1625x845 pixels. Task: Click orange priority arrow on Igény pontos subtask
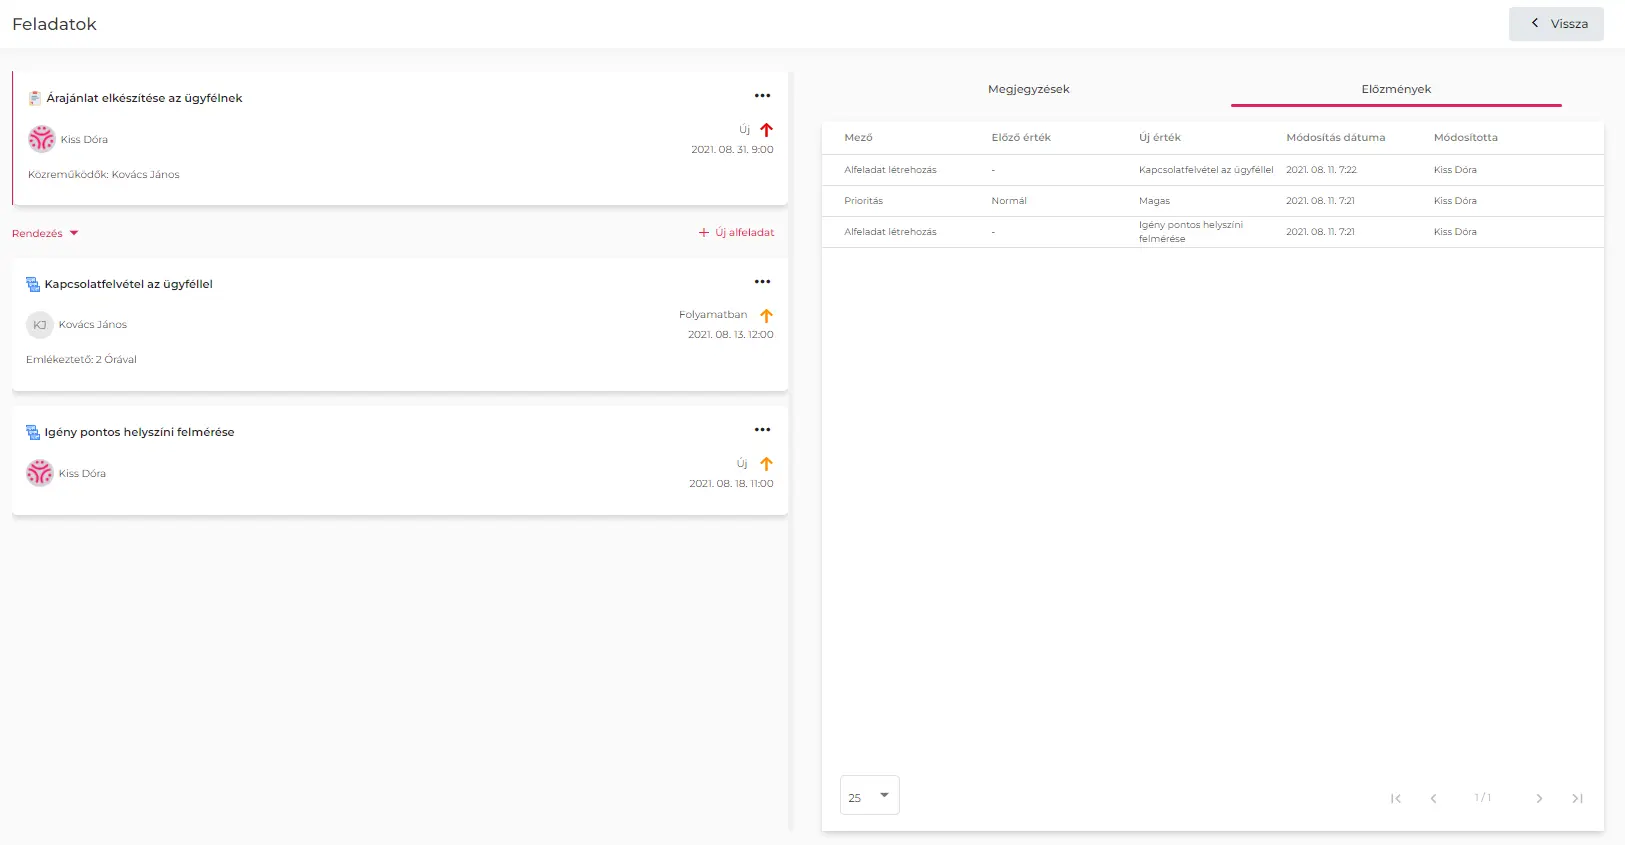click(x=766, y=464)
